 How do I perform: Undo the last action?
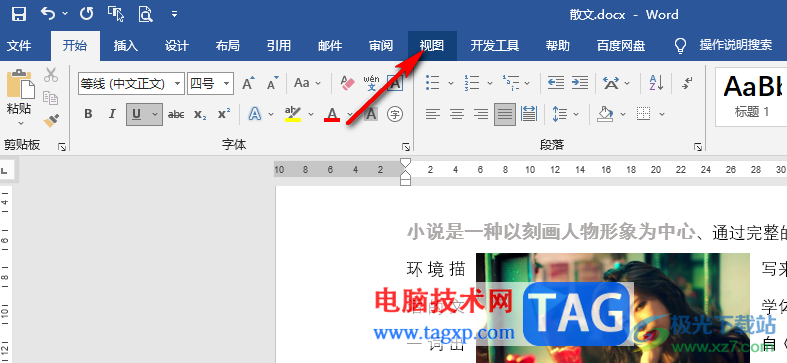49,14
